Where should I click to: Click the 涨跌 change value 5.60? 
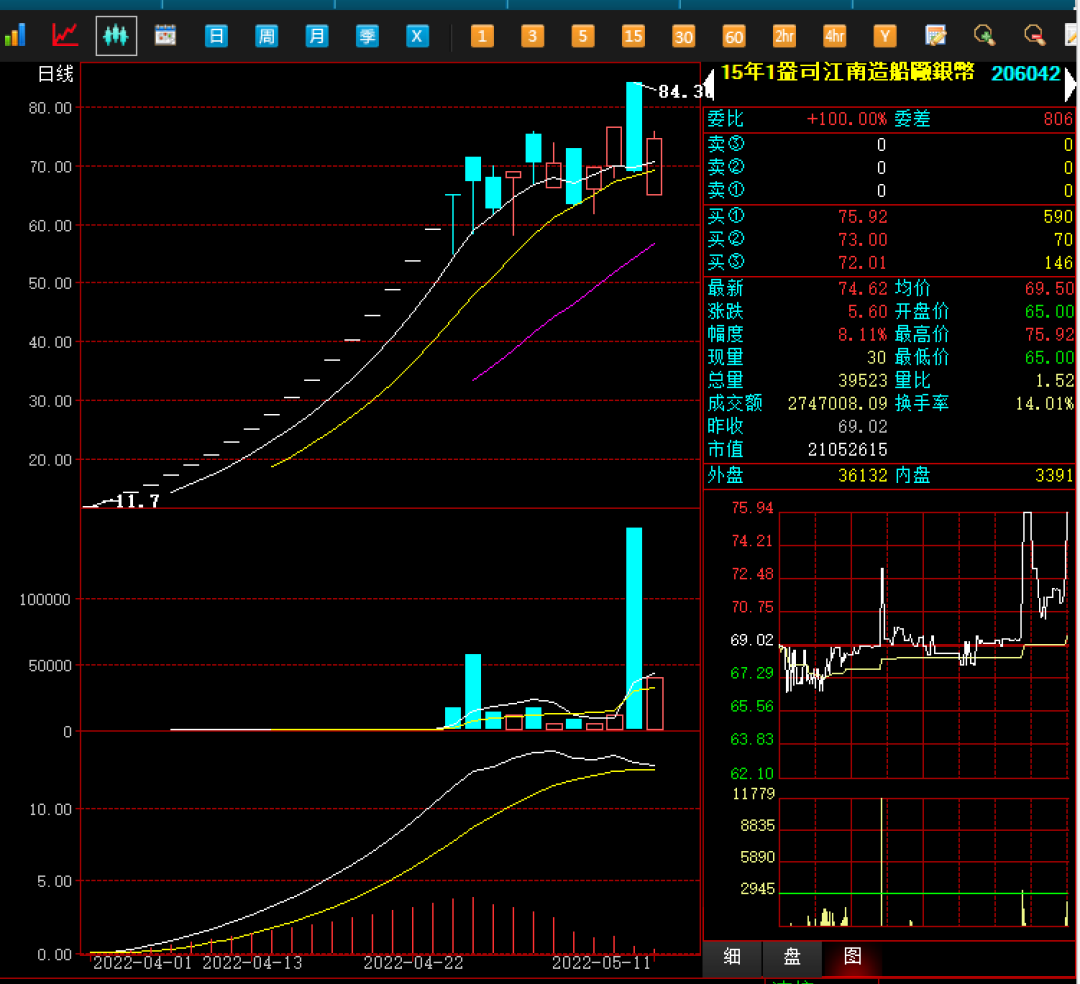pyautogui.click(x=867, y=312)
